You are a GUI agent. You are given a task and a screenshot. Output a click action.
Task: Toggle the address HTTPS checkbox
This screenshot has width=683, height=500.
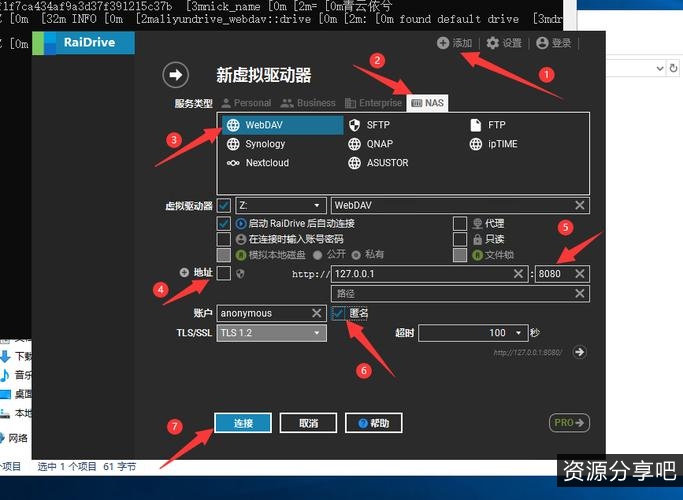(224, 274)
